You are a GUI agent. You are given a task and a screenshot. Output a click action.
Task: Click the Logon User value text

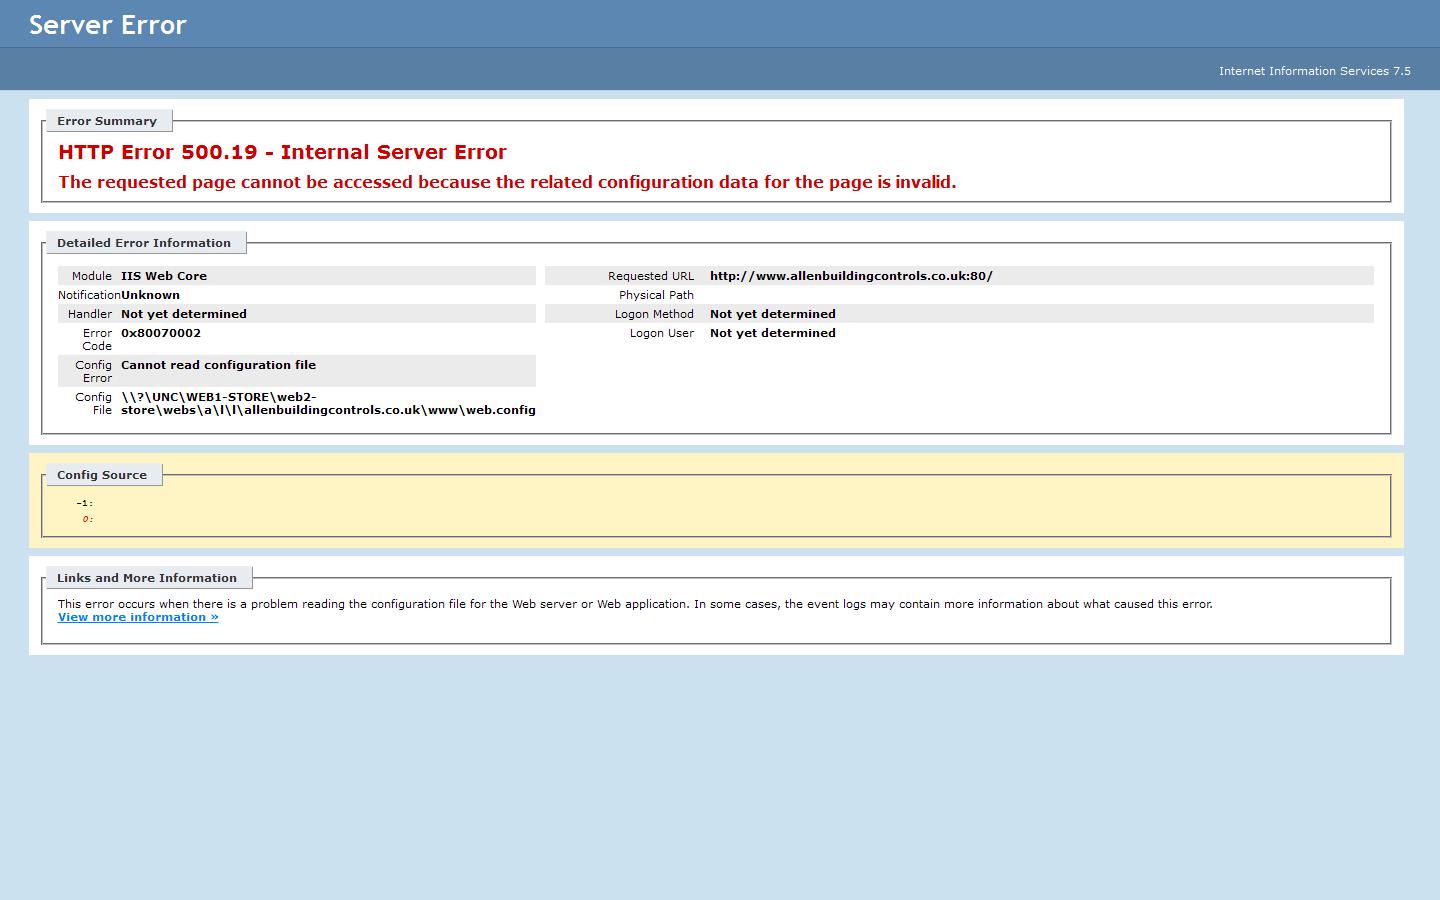[772, 333]
